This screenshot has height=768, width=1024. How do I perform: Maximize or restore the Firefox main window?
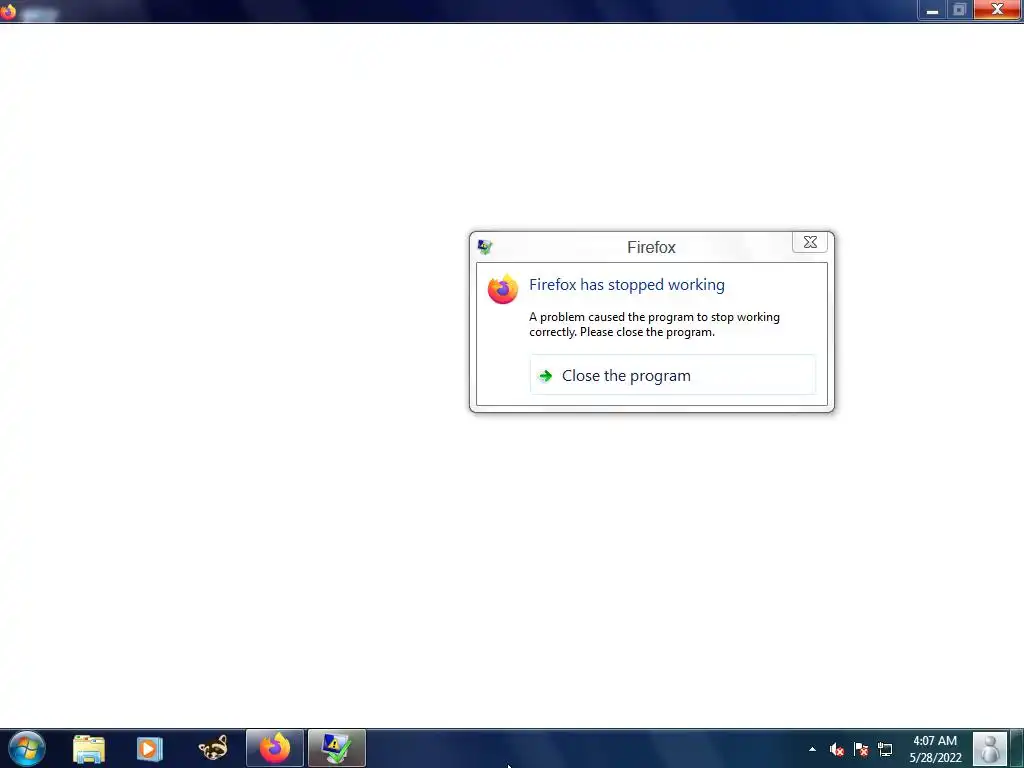959,10
